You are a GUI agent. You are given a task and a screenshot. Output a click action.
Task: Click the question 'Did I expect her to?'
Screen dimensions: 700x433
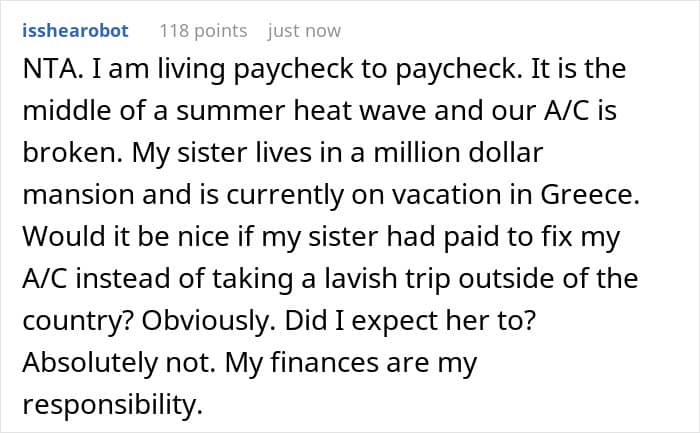coord(410,321)
